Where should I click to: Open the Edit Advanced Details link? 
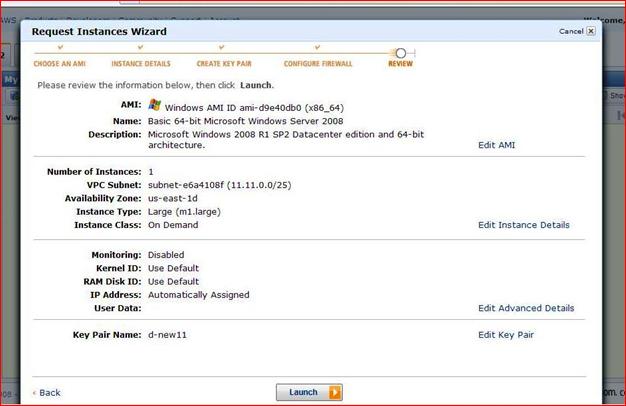pyautogui.click(x=526, y=308)
